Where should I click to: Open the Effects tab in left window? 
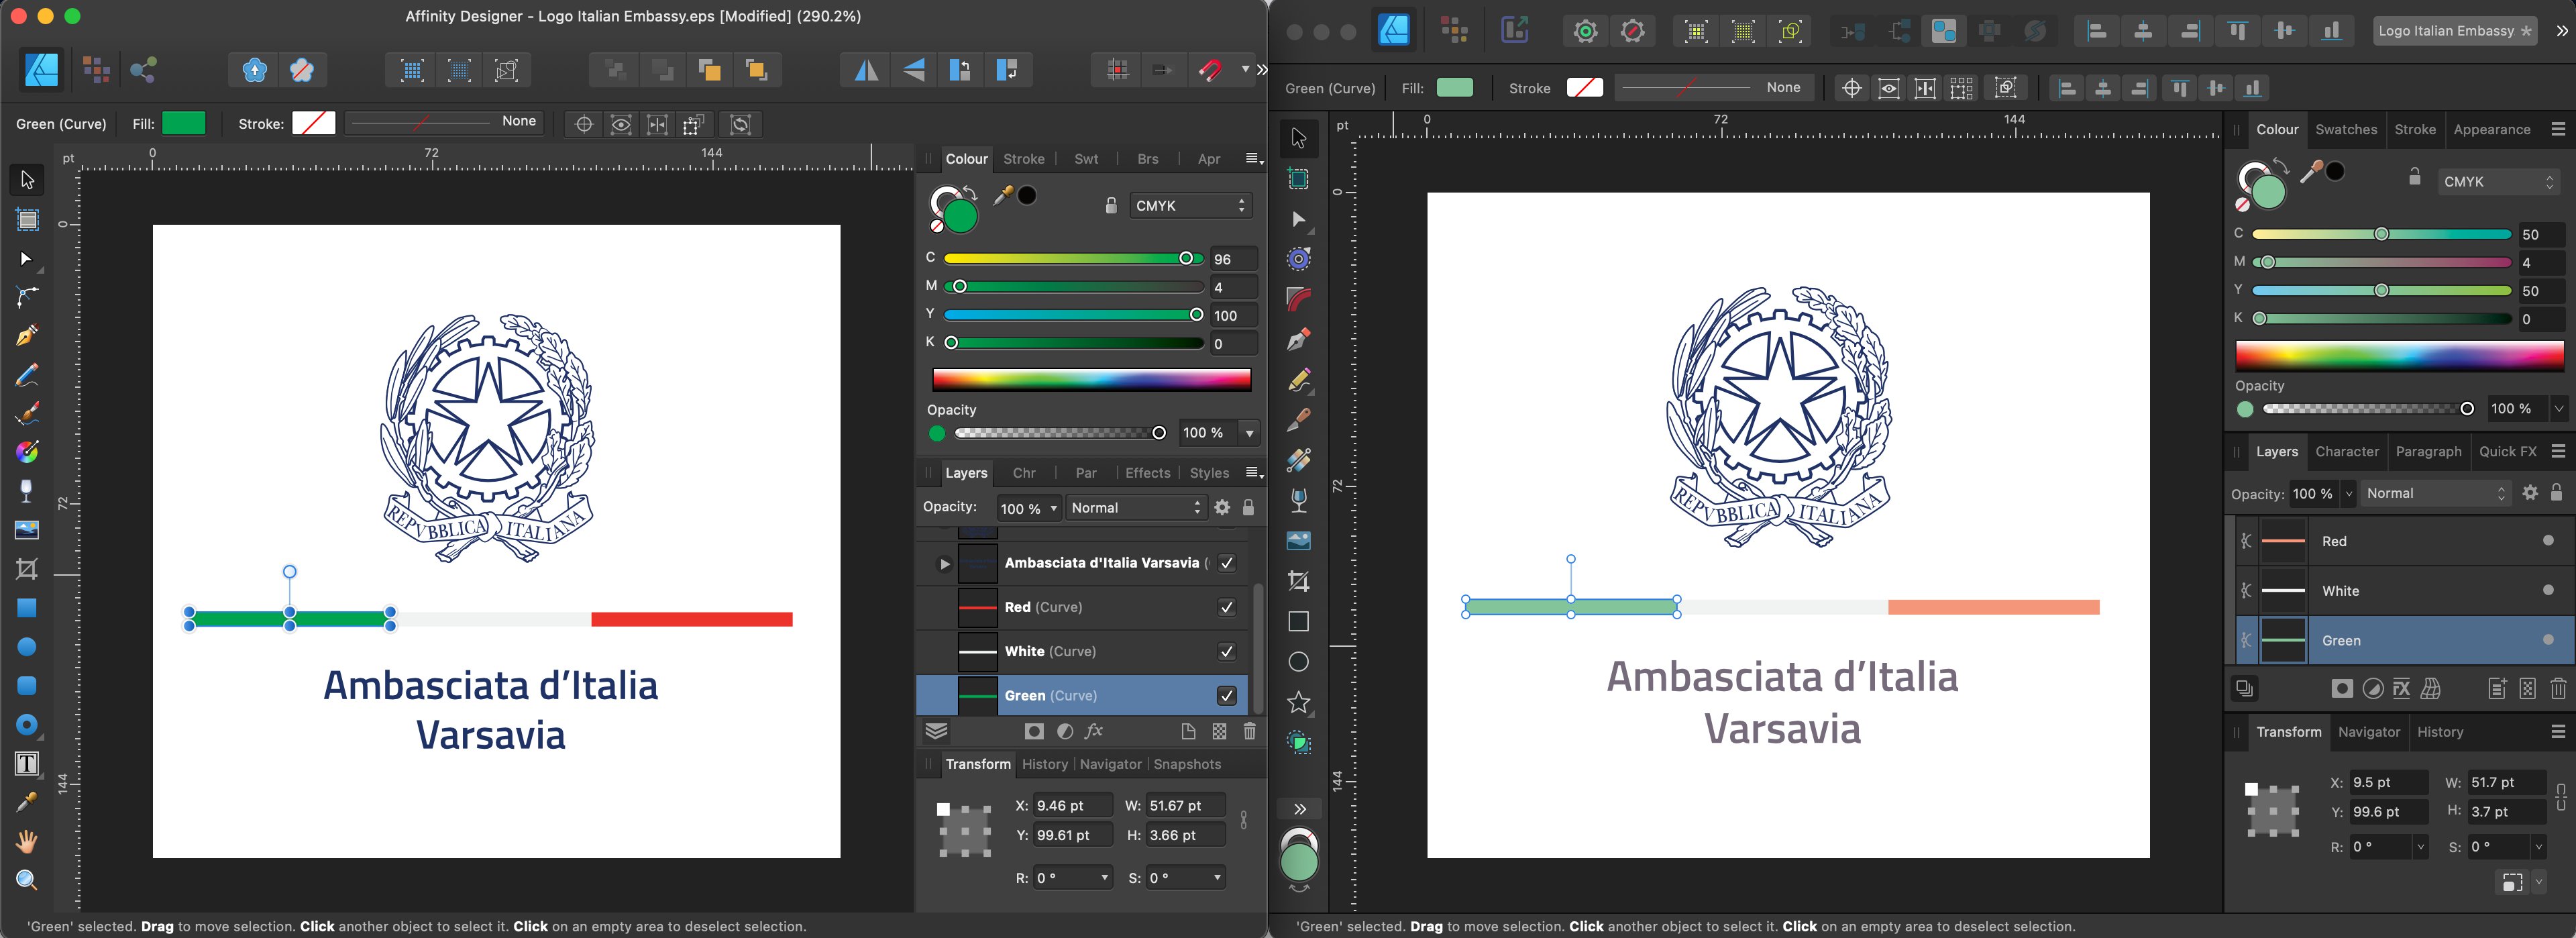click(1147, 473)
